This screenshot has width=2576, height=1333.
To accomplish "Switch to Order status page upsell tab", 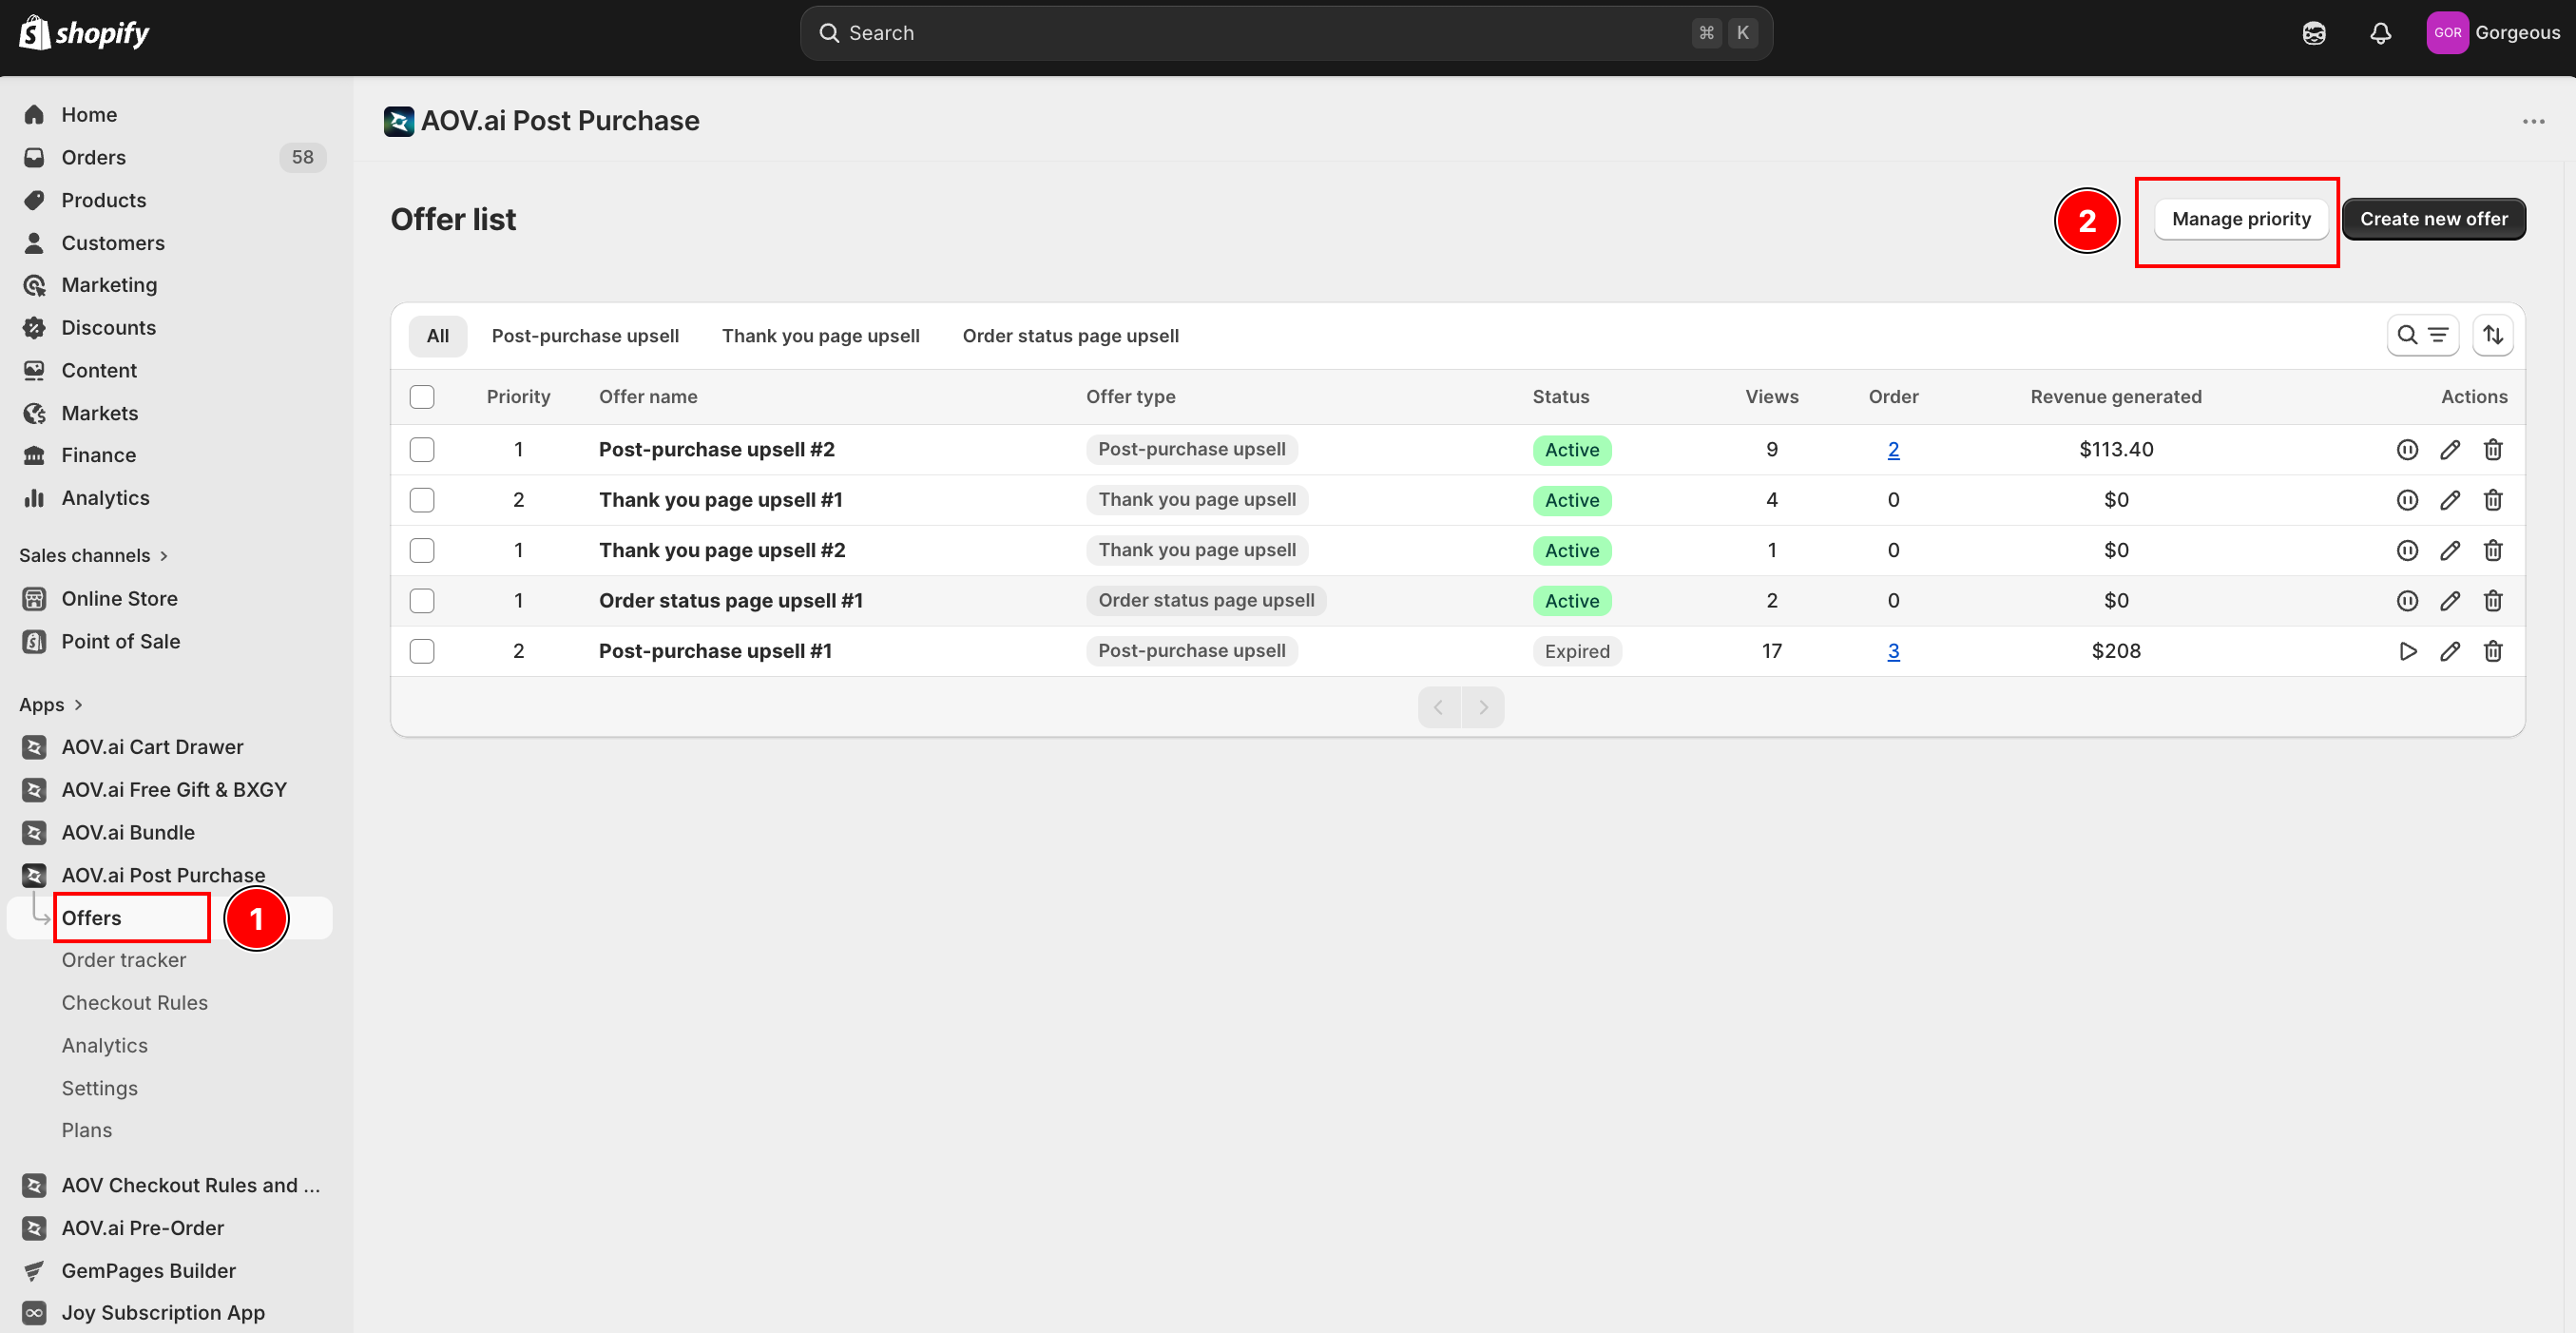I will [x=1071, y=336].
